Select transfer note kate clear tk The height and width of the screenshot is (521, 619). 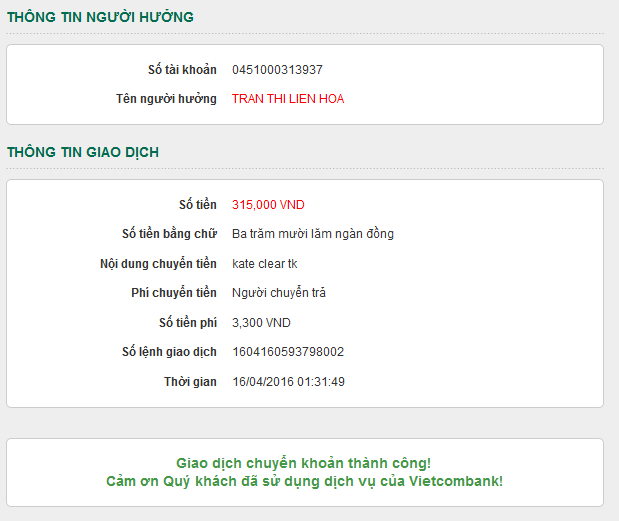265,264
